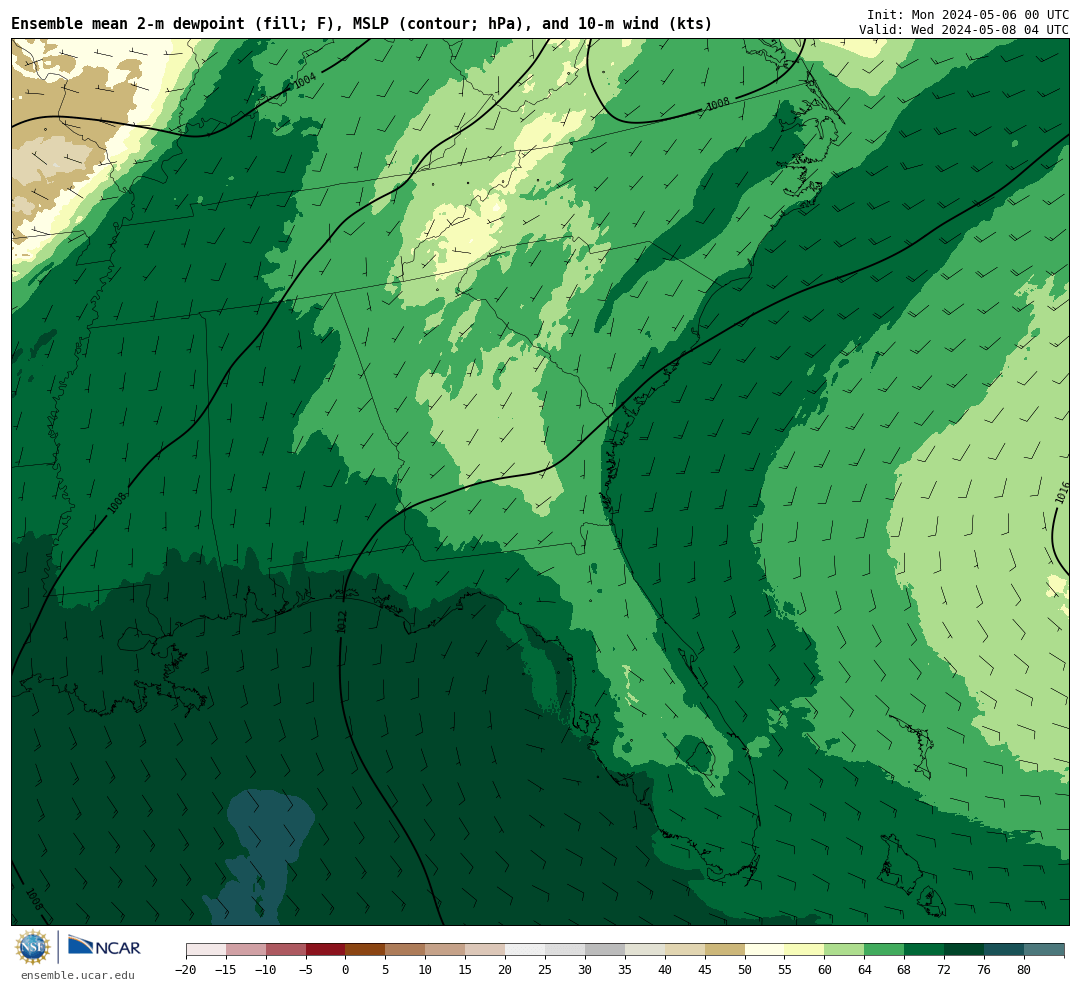Click the NCAR logo

(x=104, y=947)
